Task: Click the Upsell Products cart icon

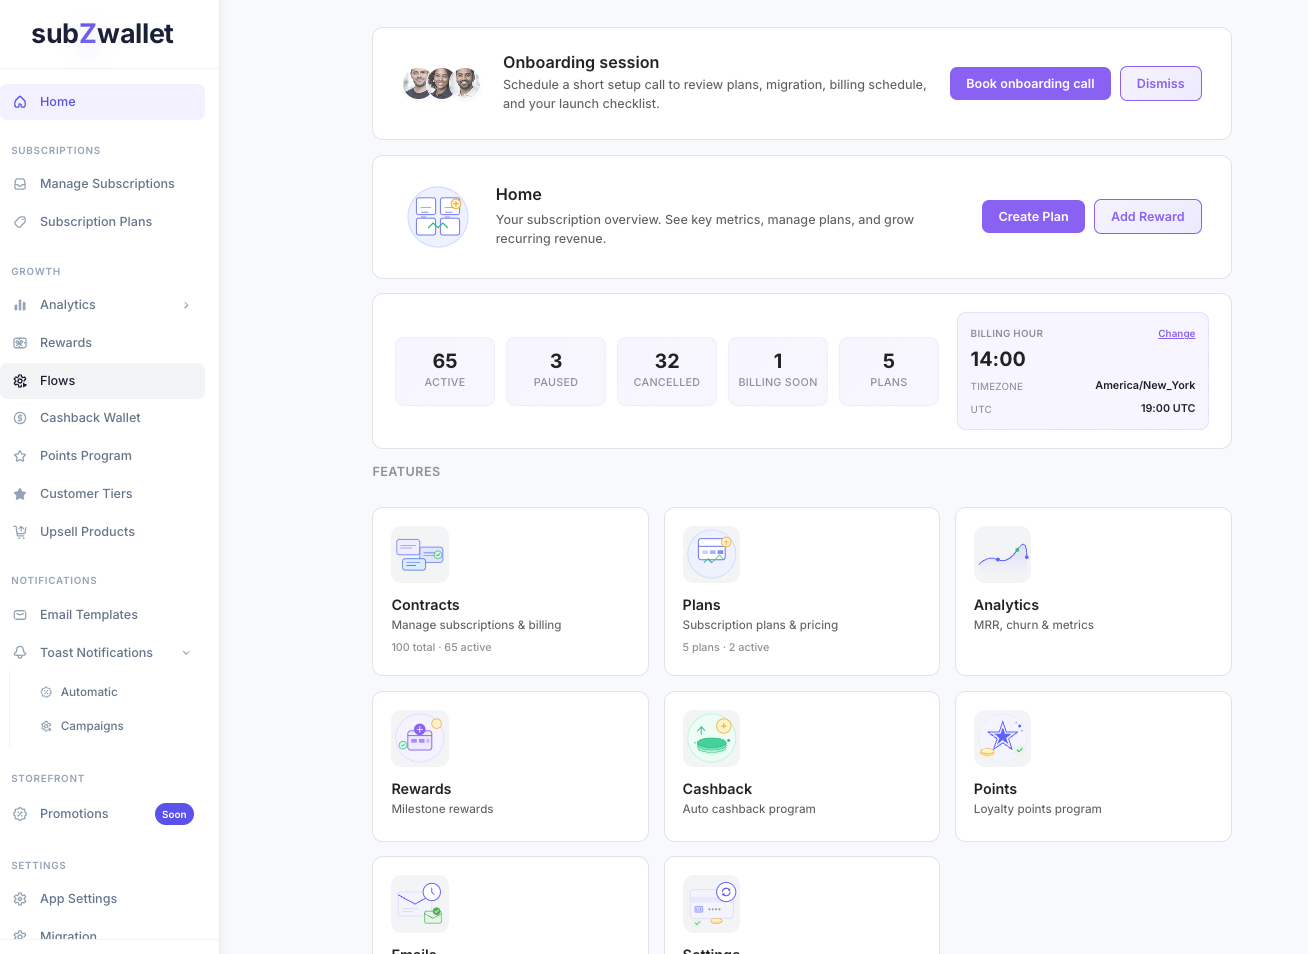Action: pos(20,532)
